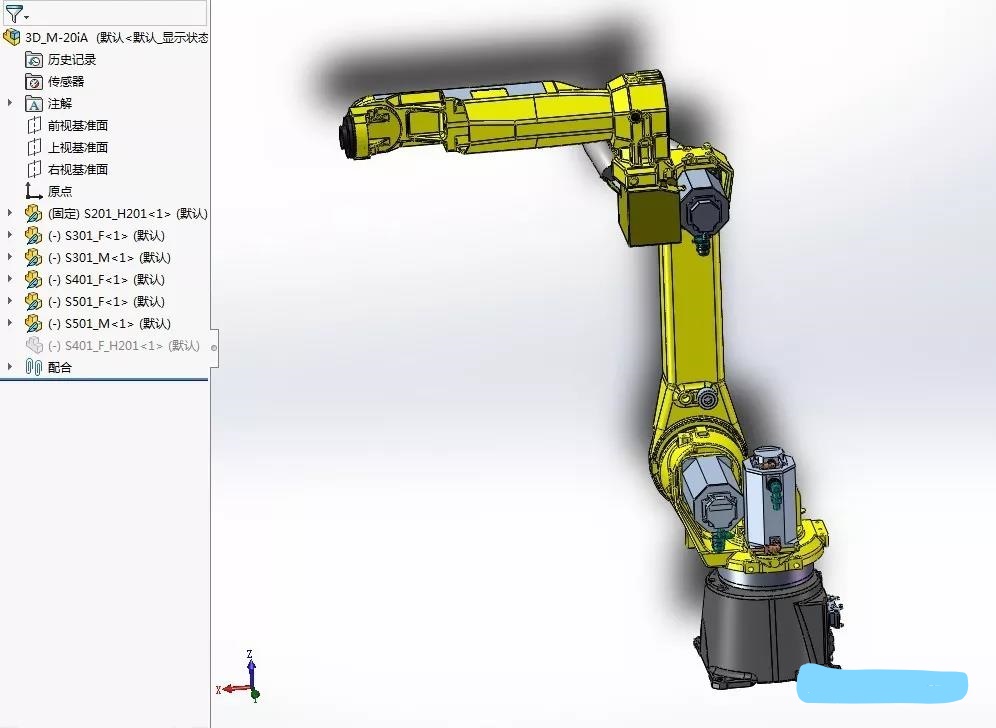Expand the S501_M component node
The width and height of the screenshot is (996, 728).
10,323
